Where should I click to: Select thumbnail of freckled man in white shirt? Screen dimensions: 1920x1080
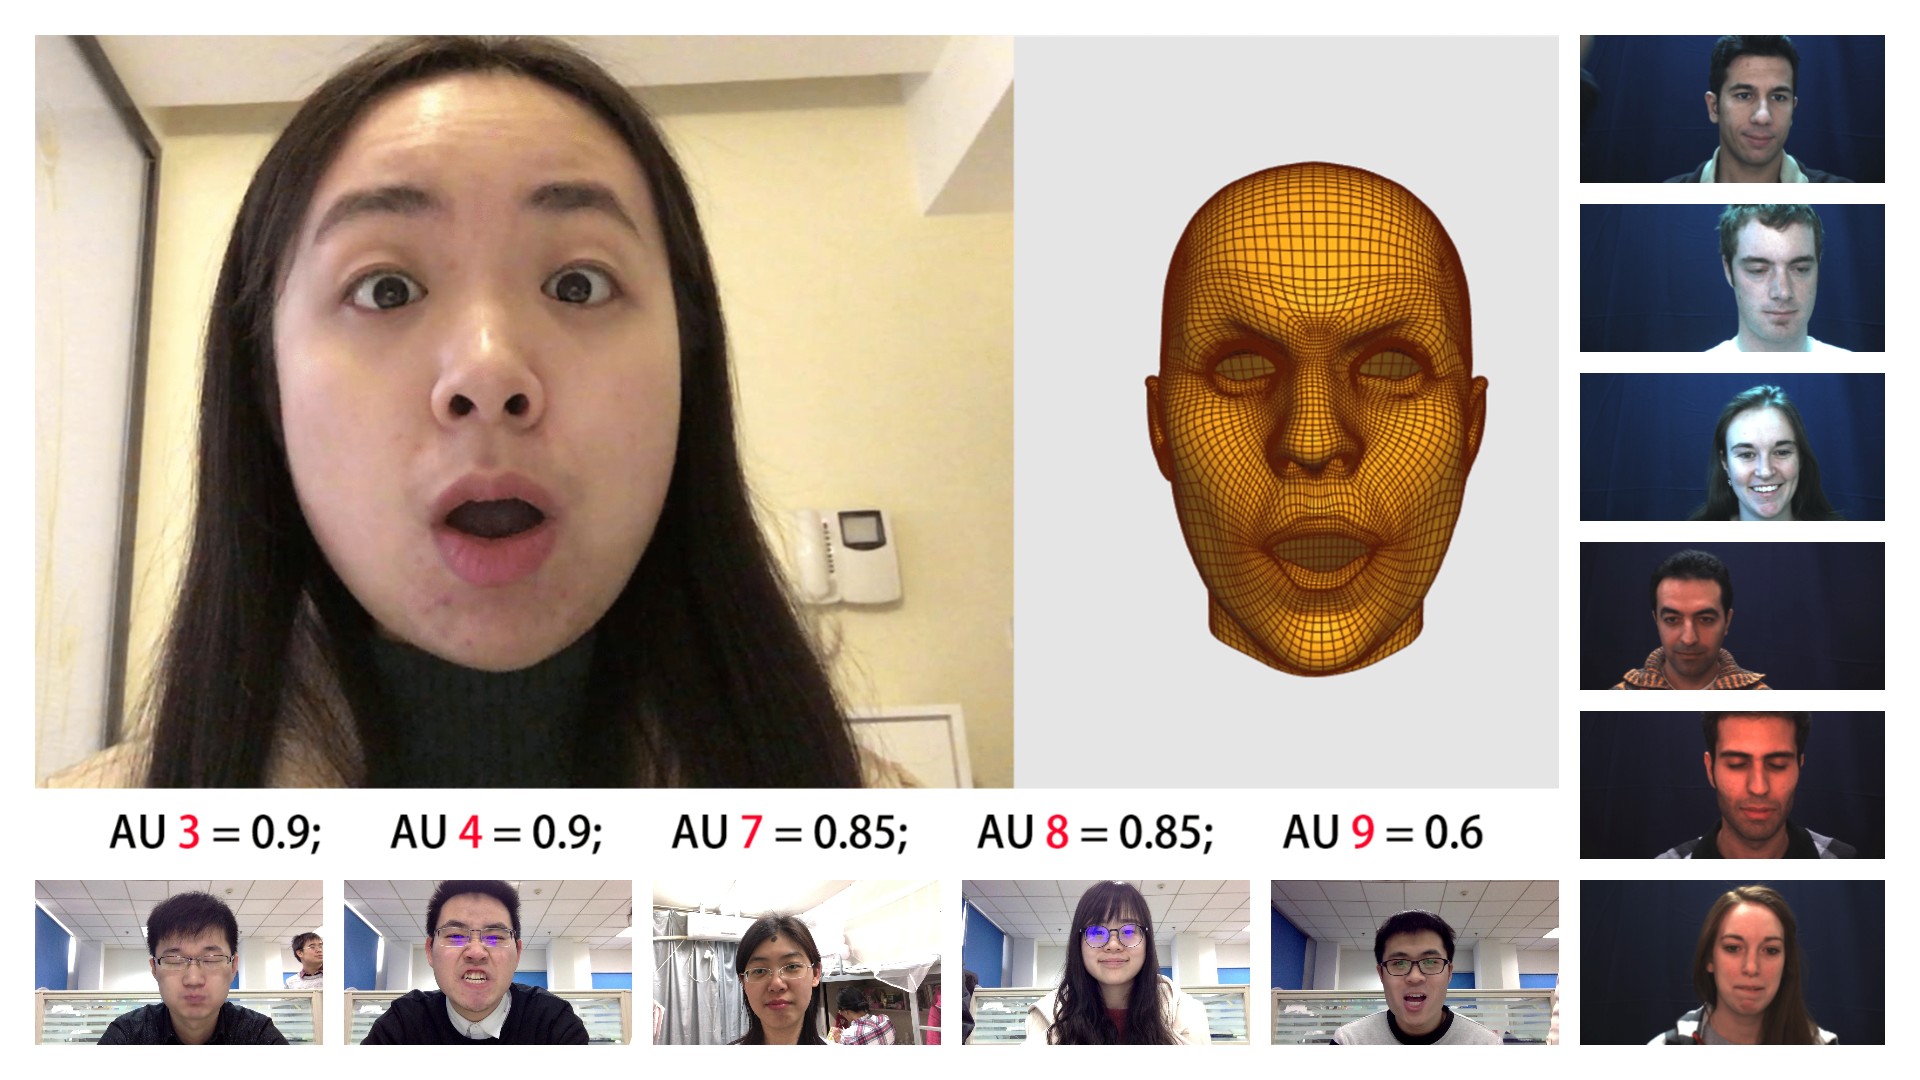[x=1731, y=278]
